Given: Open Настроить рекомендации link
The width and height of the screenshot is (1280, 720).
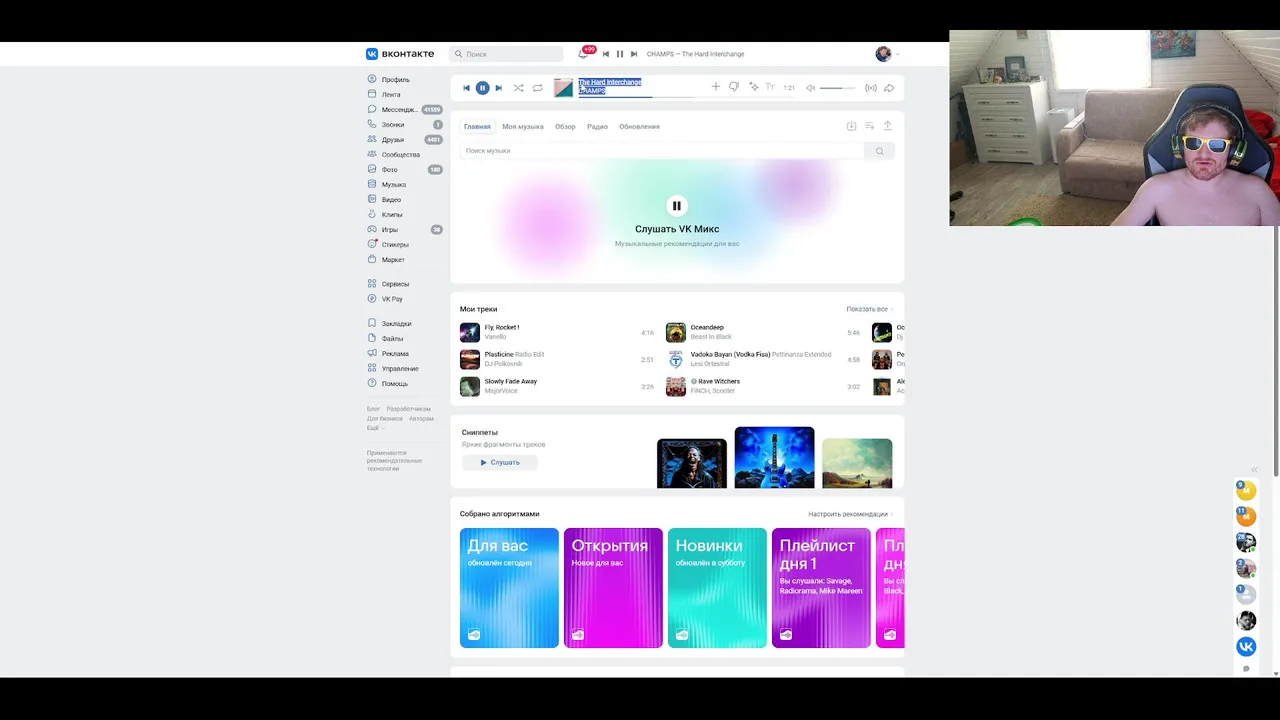Looking at the screenshot, I should pos(850,514).
